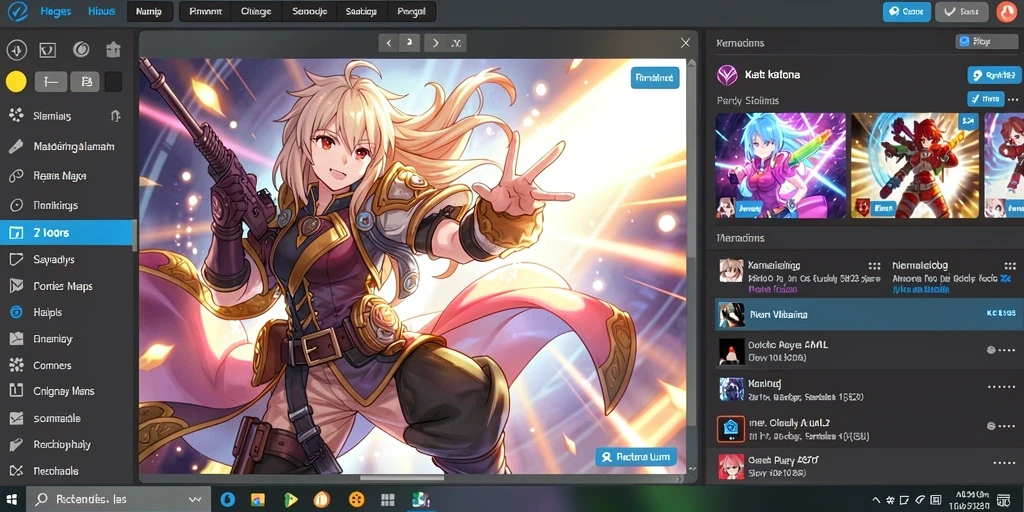
Task: Click the circular down-arrow icon in sidebar
Action: (x=16, y=50)
